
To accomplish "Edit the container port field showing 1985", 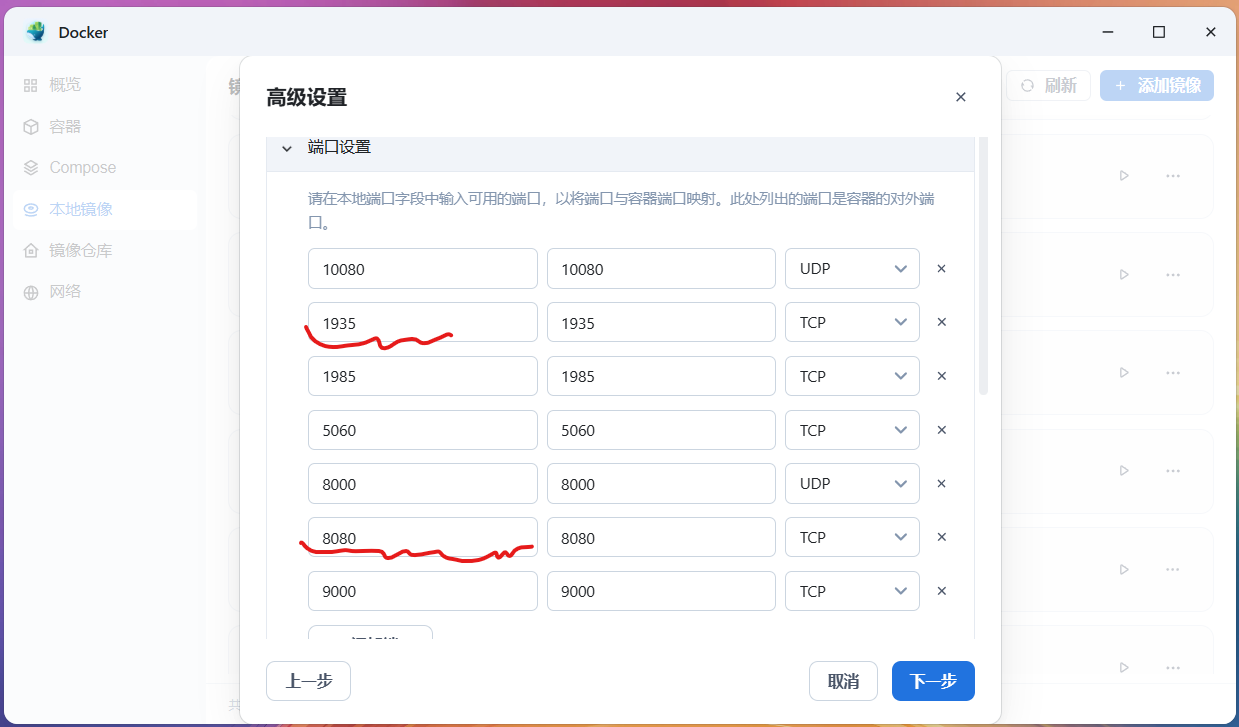I will pos(661,376).
